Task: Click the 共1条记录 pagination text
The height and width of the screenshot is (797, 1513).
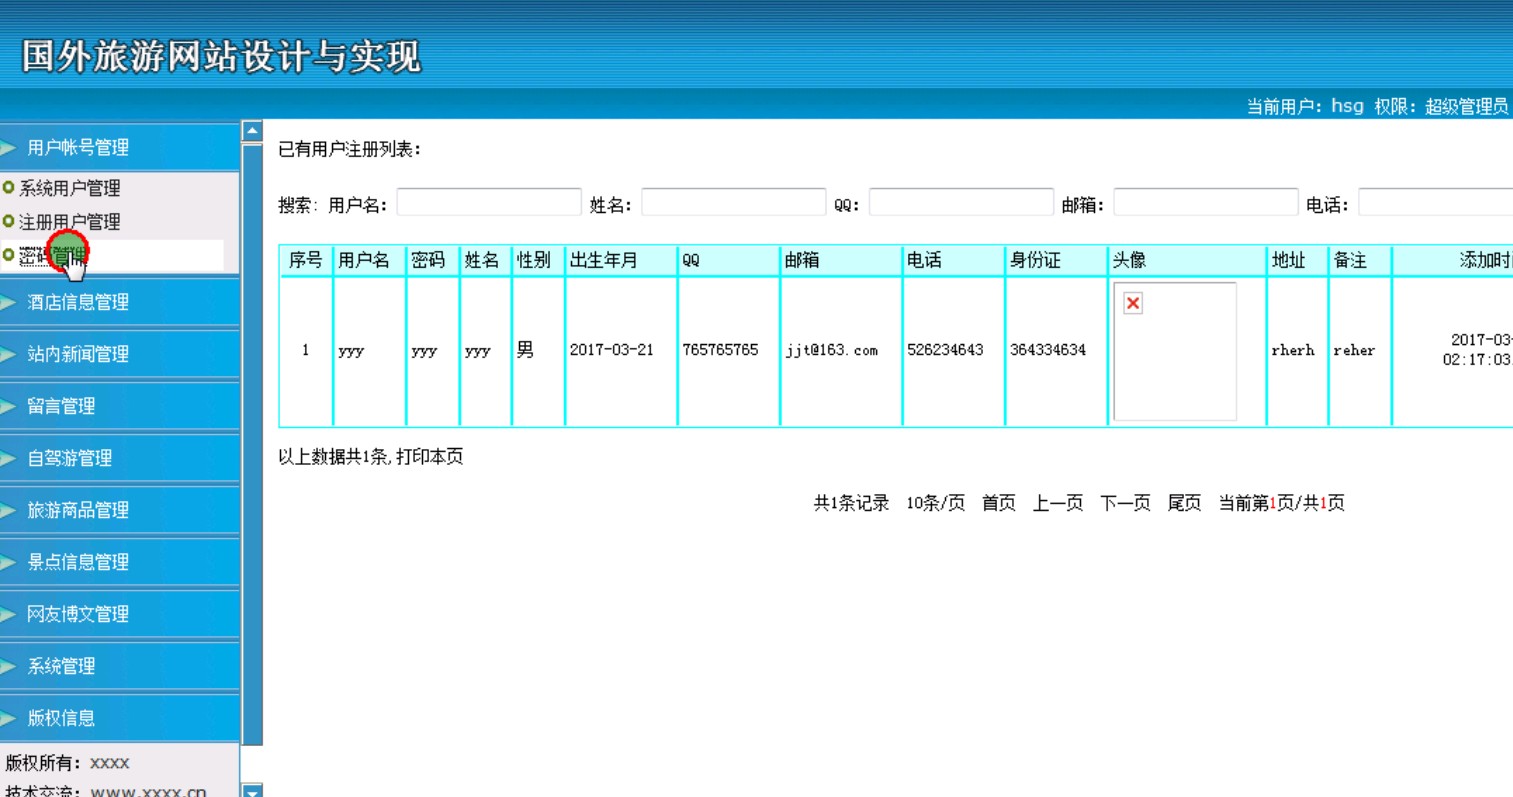Action: point(851,503)
